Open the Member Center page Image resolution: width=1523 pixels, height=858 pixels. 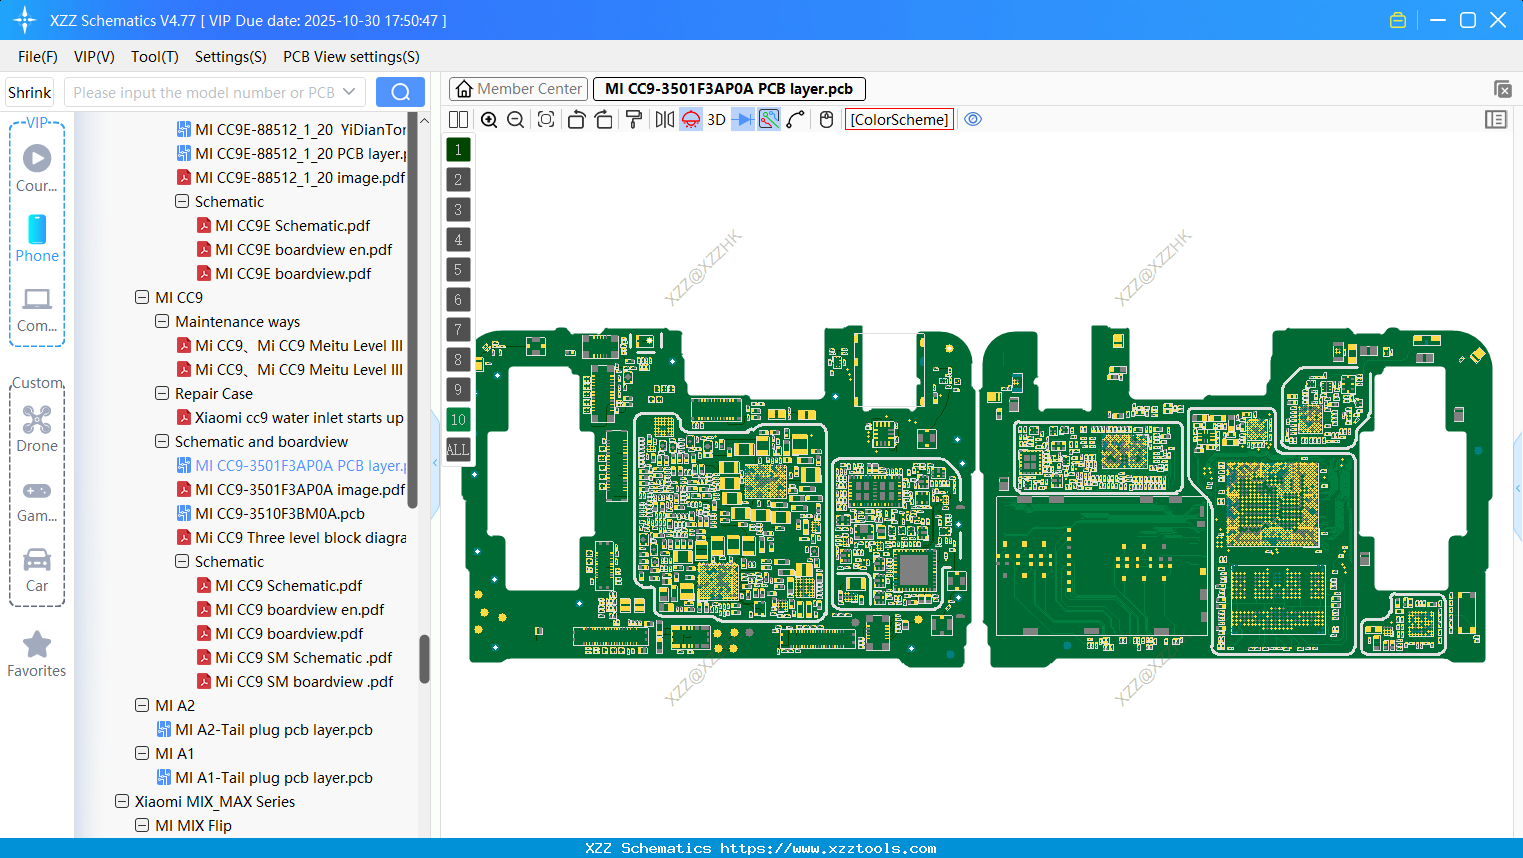point(517,88)
